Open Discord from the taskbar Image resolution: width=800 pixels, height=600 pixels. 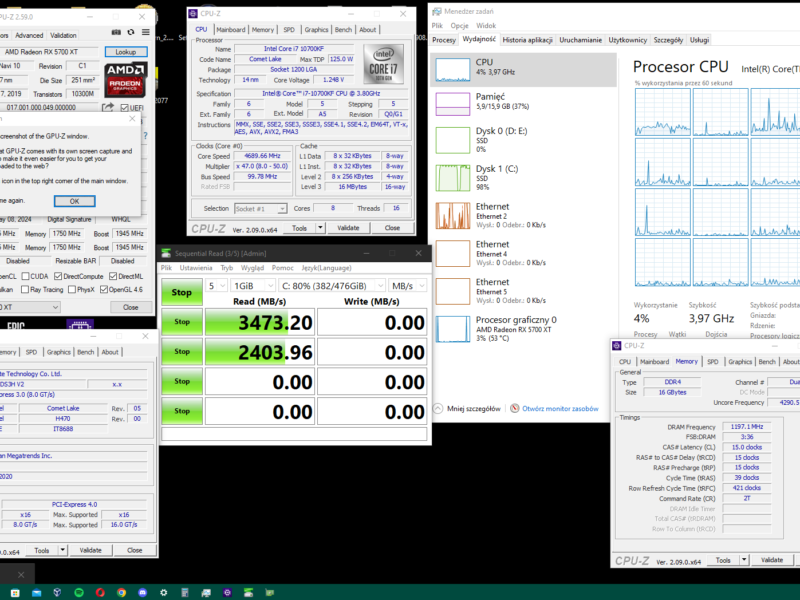pos(142,592)
